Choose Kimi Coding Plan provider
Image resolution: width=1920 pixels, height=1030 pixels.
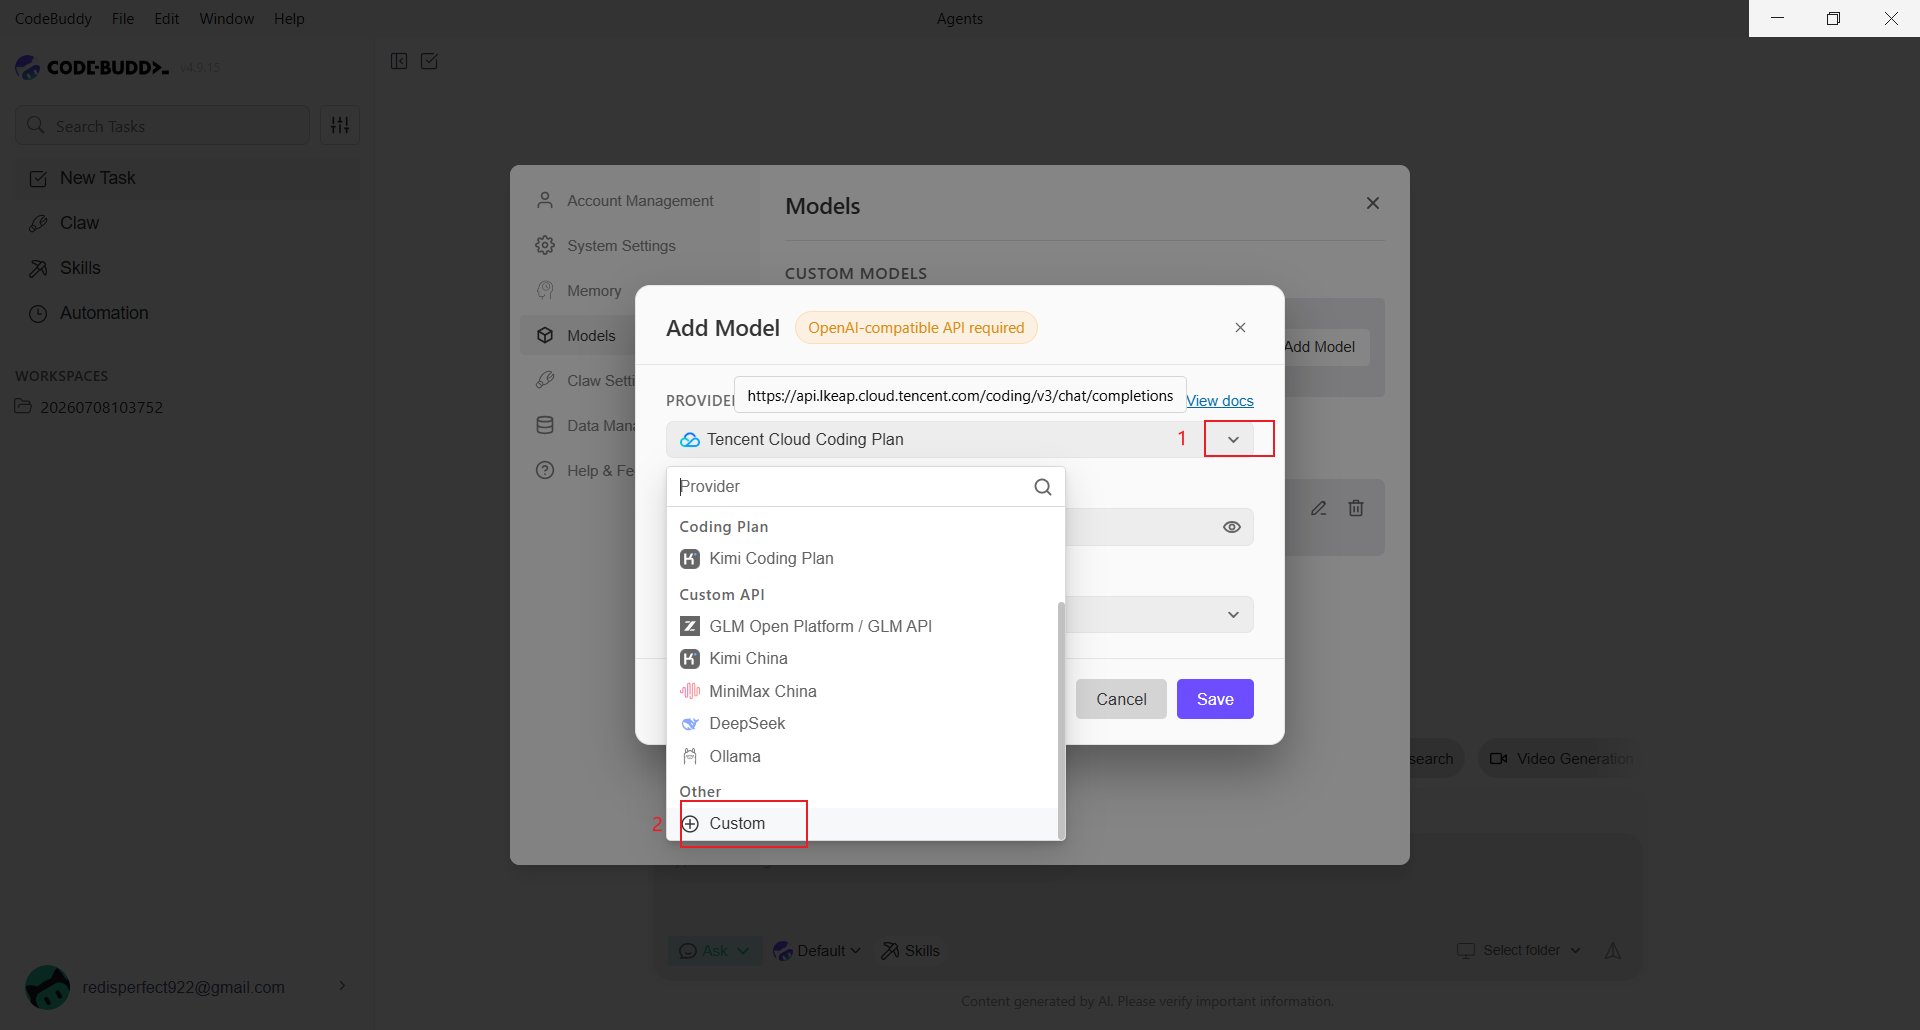pyautogui.click(x=861, y=559)
